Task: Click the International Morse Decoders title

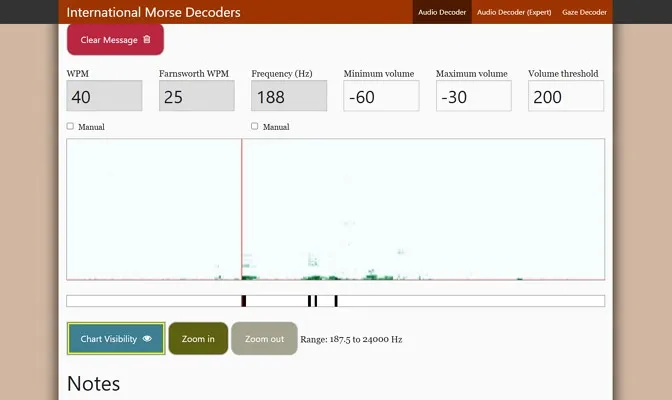Action: point(153,13)
